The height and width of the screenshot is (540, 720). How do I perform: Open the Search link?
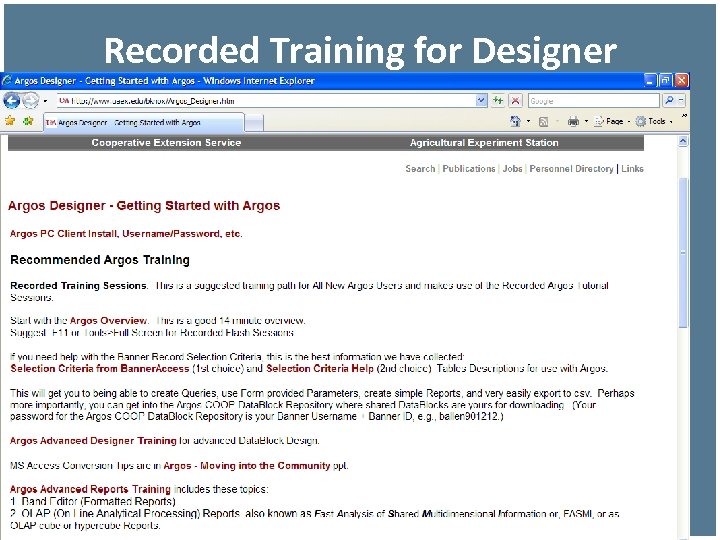click(x=420, y=169)
